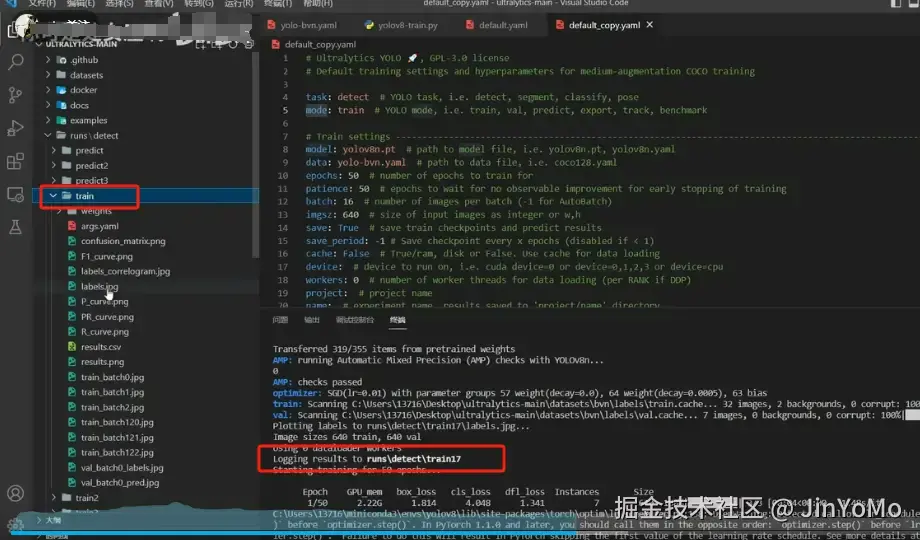Open PR_curve.png file
Screen dimensions: 920x540
click(x=107, y=317)
